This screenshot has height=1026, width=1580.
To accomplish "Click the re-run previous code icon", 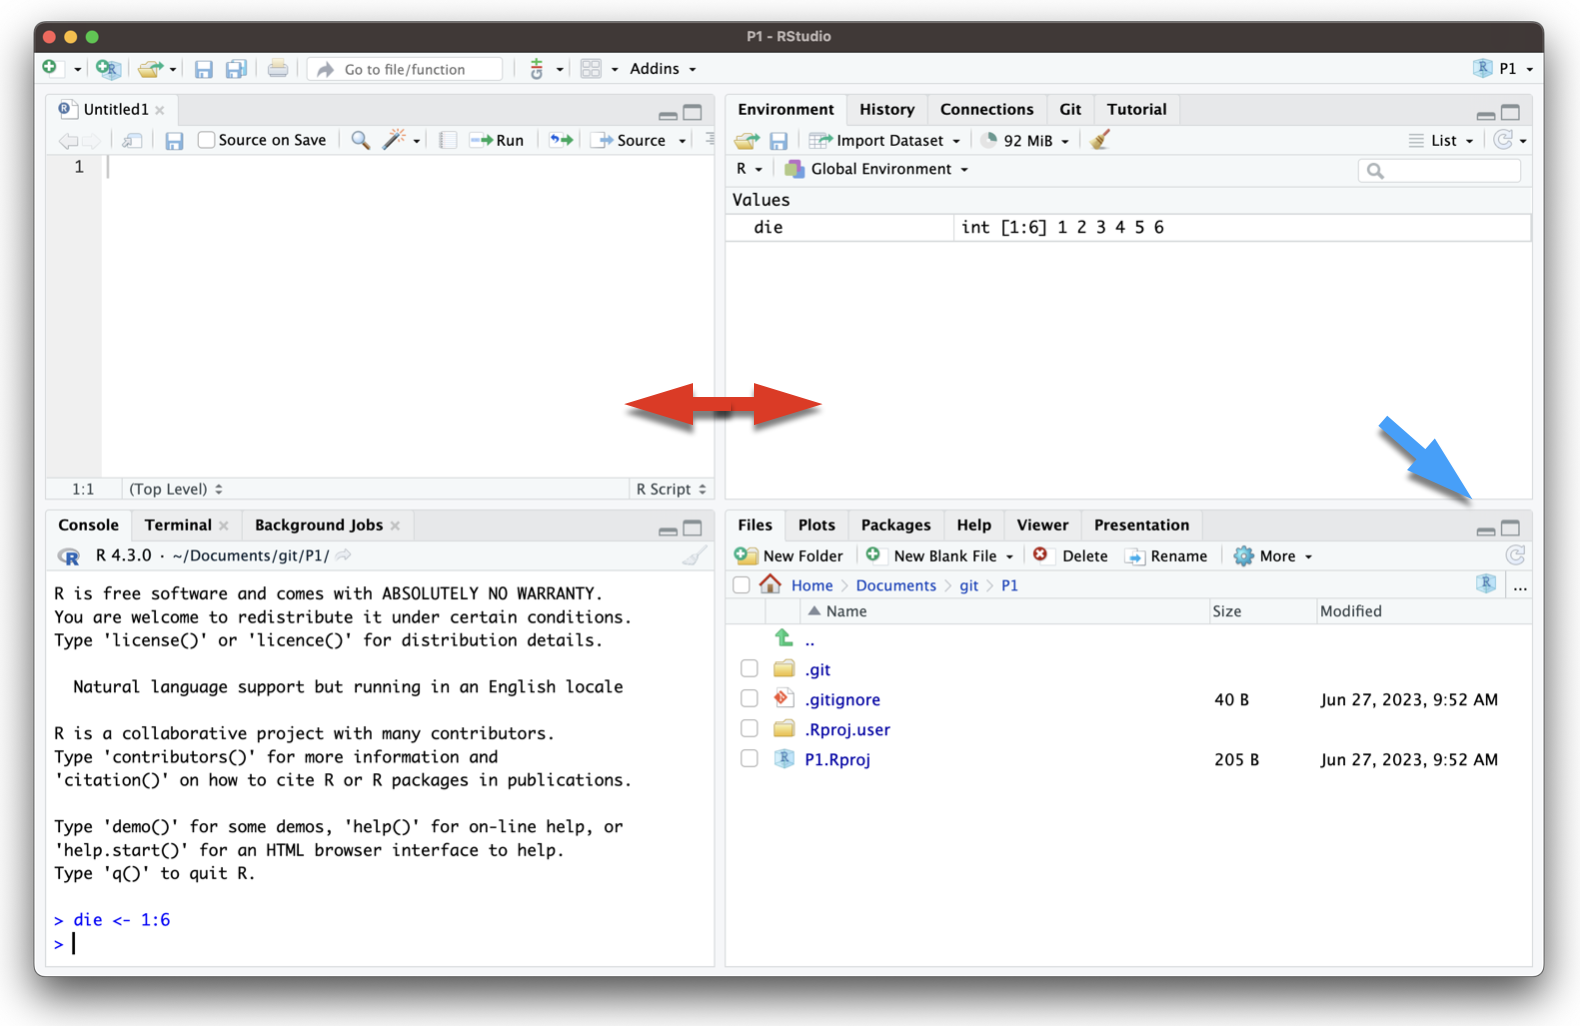I will (561, 140).
